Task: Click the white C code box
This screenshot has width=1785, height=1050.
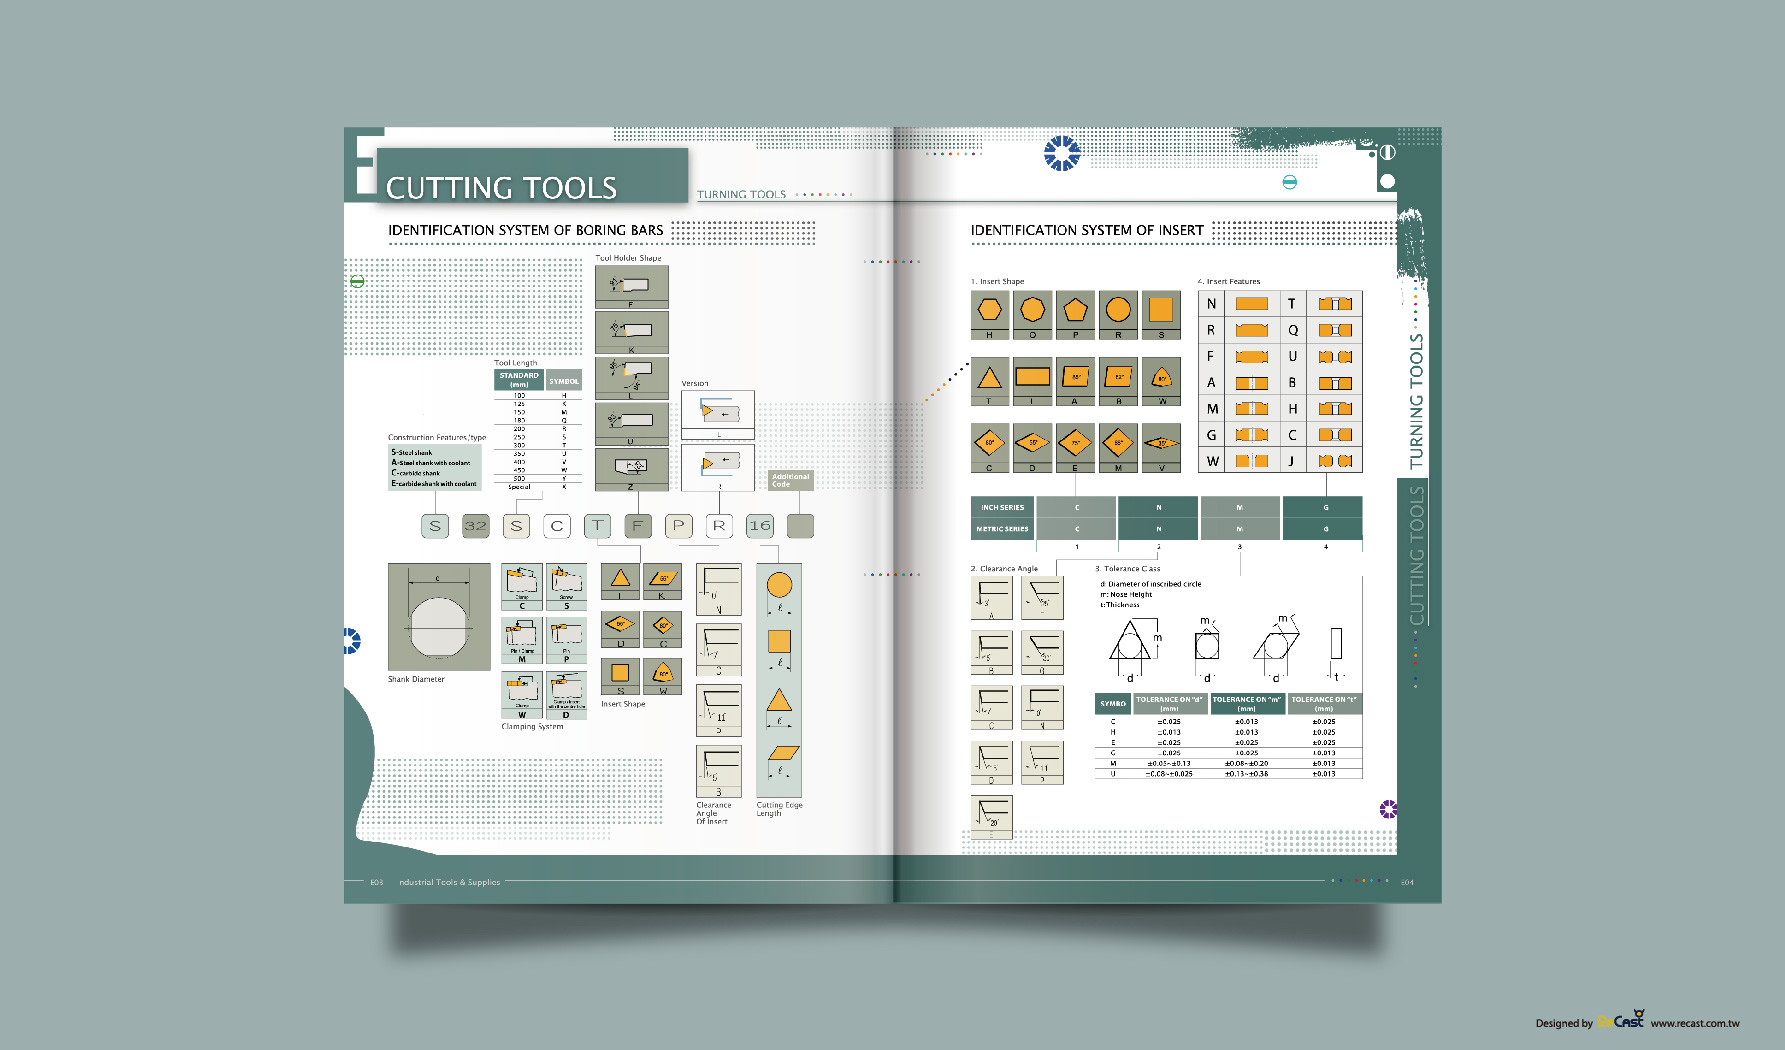Action: pos(556,526)
